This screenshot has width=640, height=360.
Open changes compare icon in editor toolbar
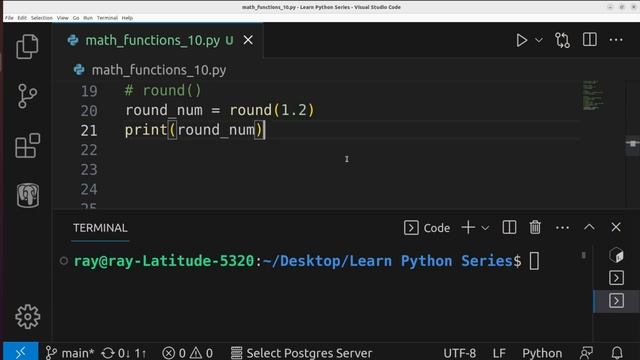click(562, 40)
